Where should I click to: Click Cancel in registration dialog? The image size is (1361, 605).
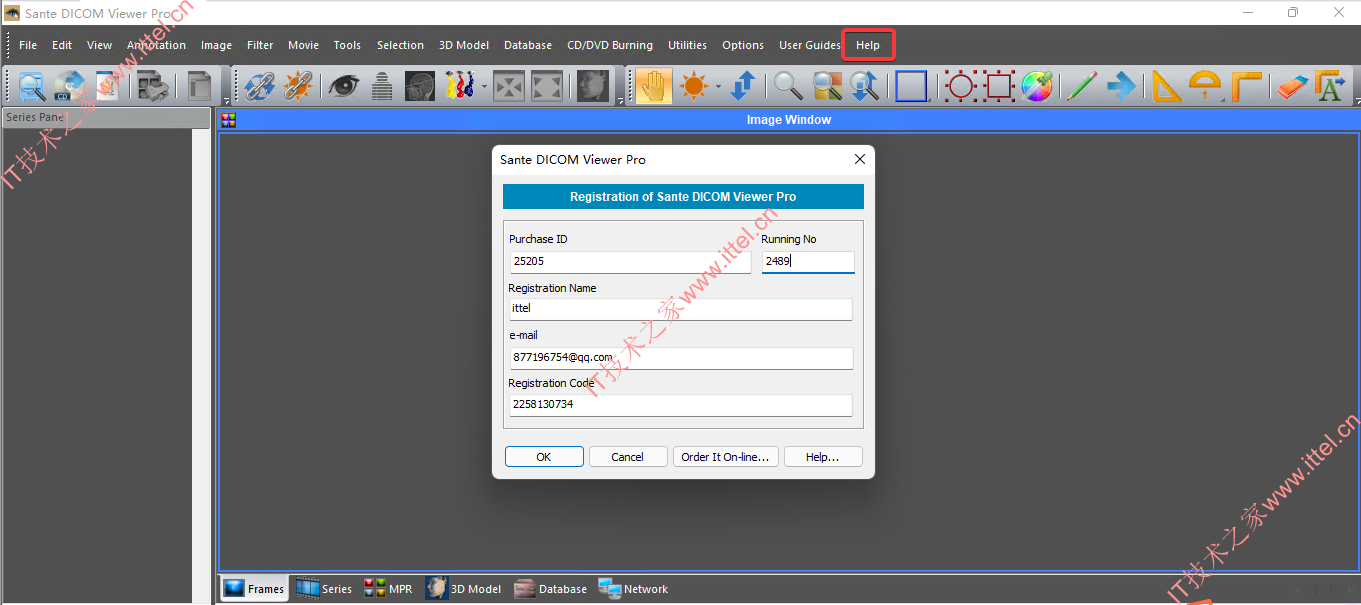click(628, 457)
